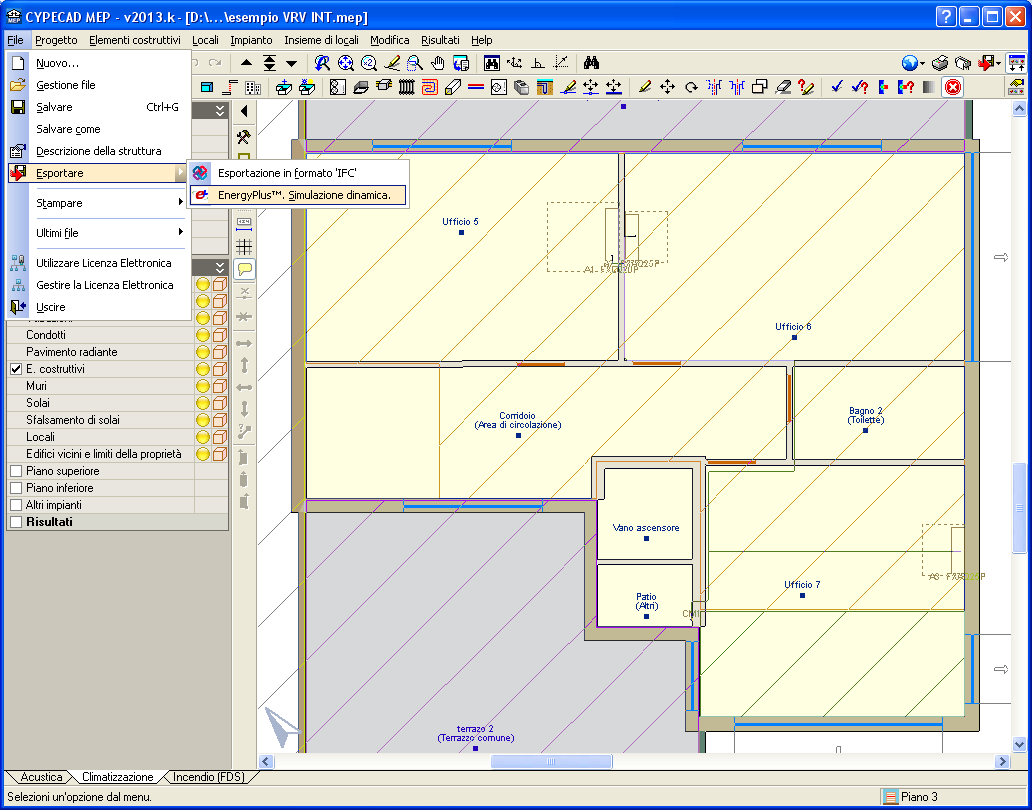Click the hammer and pick tools icon

(244, 137)
